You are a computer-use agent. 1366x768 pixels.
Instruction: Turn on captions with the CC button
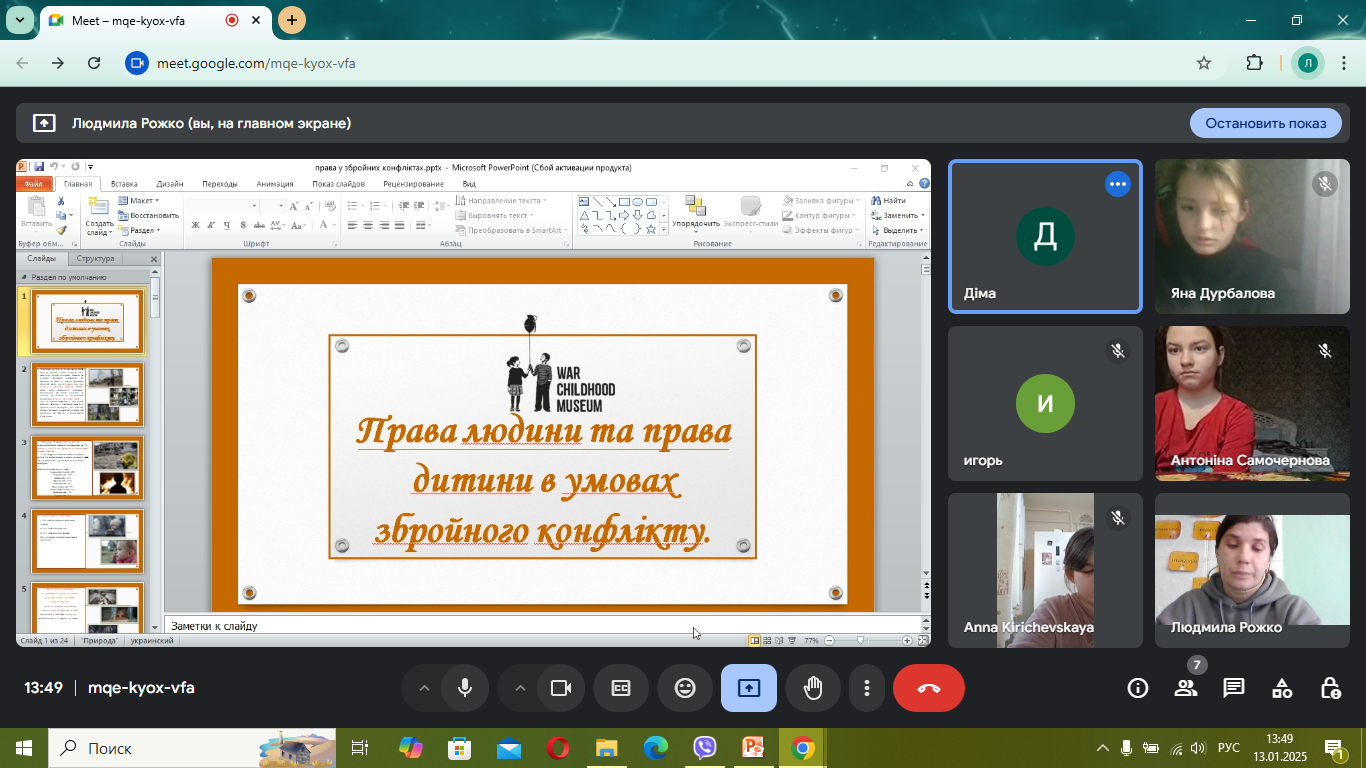pyautogui.click(x=621, y=688)
